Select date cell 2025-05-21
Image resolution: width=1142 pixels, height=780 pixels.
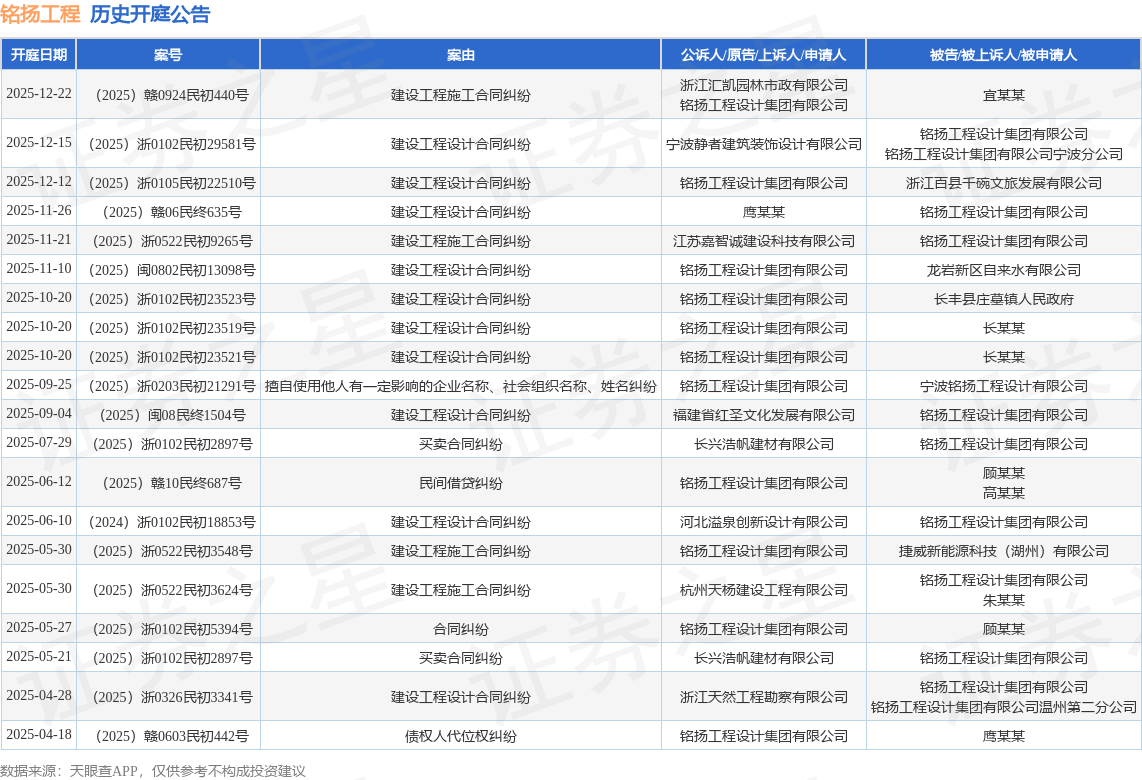click(39, 657)
